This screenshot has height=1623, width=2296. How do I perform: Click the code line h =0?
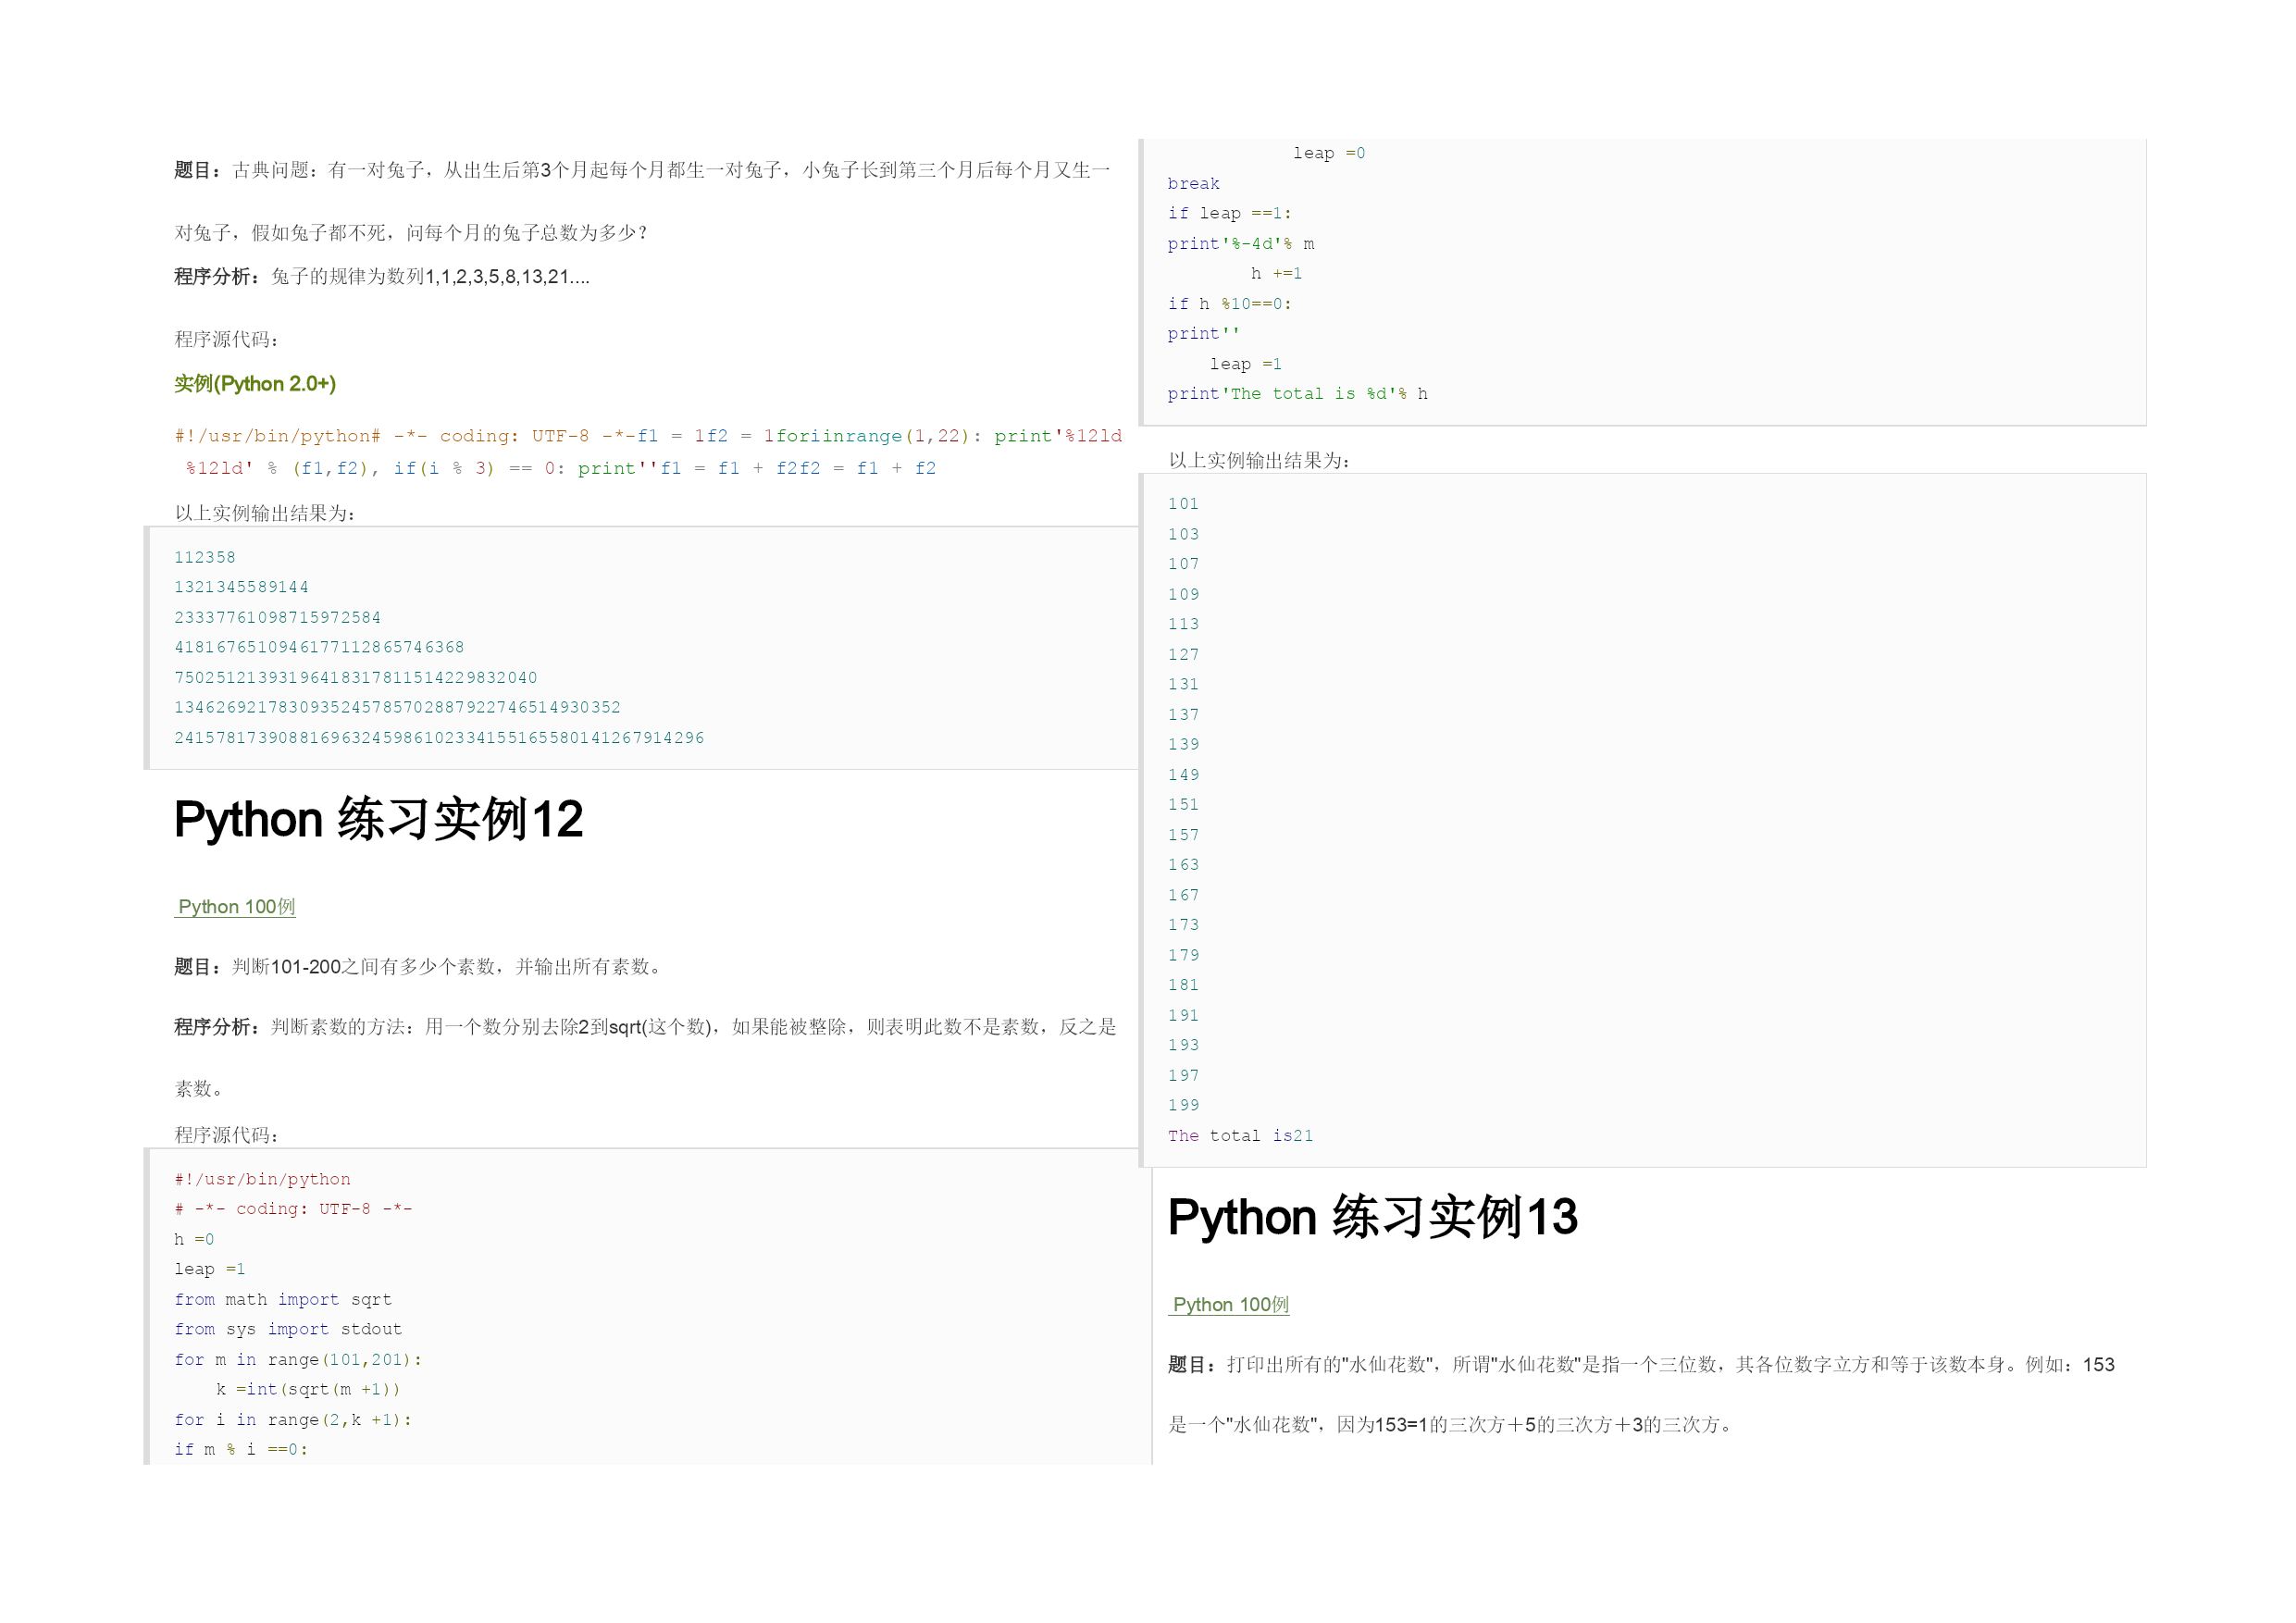tap(194, 1240)
